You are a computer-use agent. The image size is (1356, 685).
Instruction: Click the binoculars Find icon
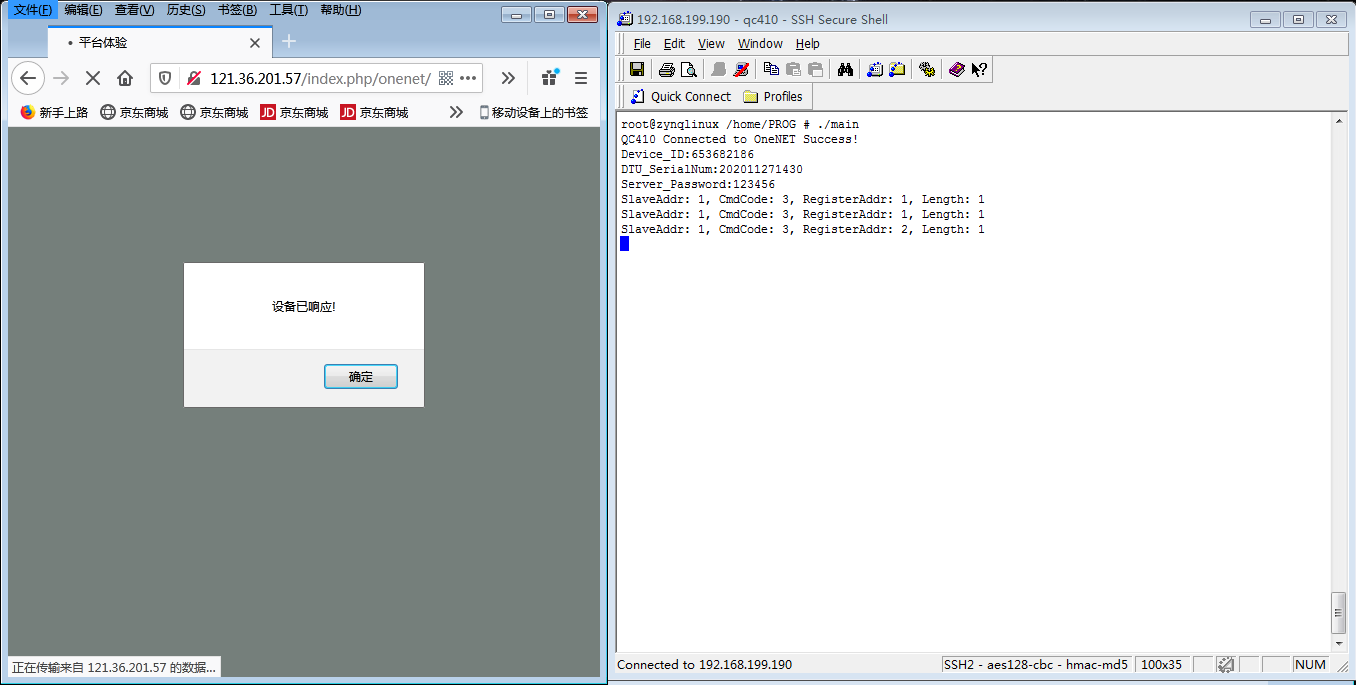coord(845,69)
